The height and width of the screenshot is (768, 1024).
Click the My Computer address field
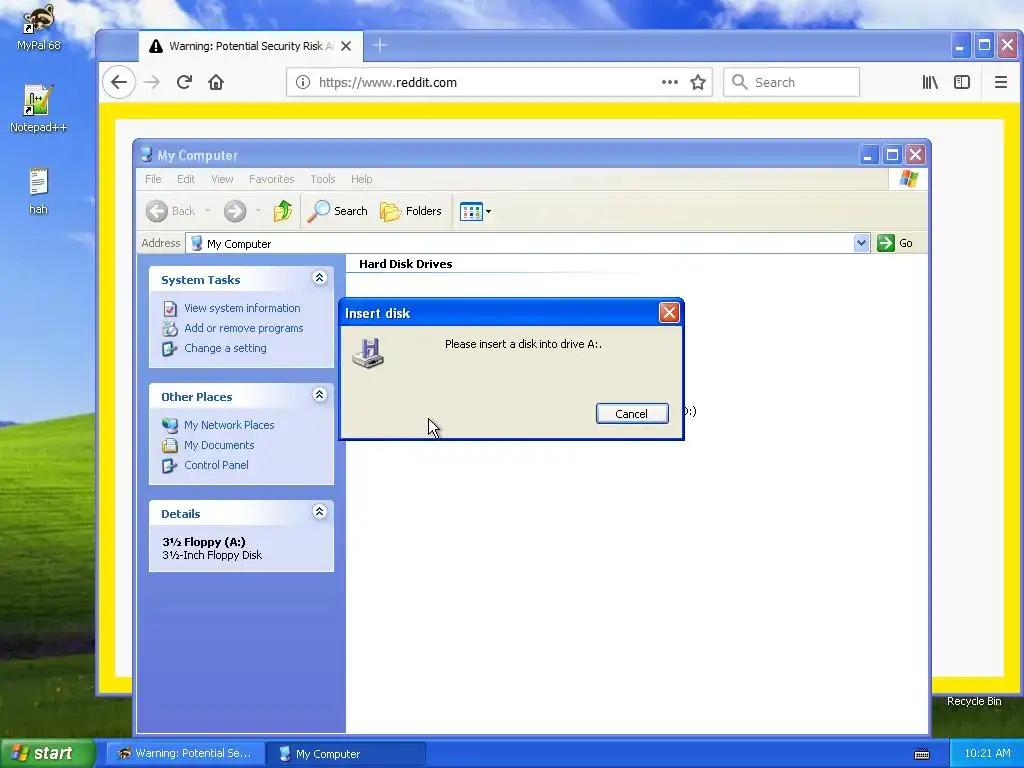[520, 244]
